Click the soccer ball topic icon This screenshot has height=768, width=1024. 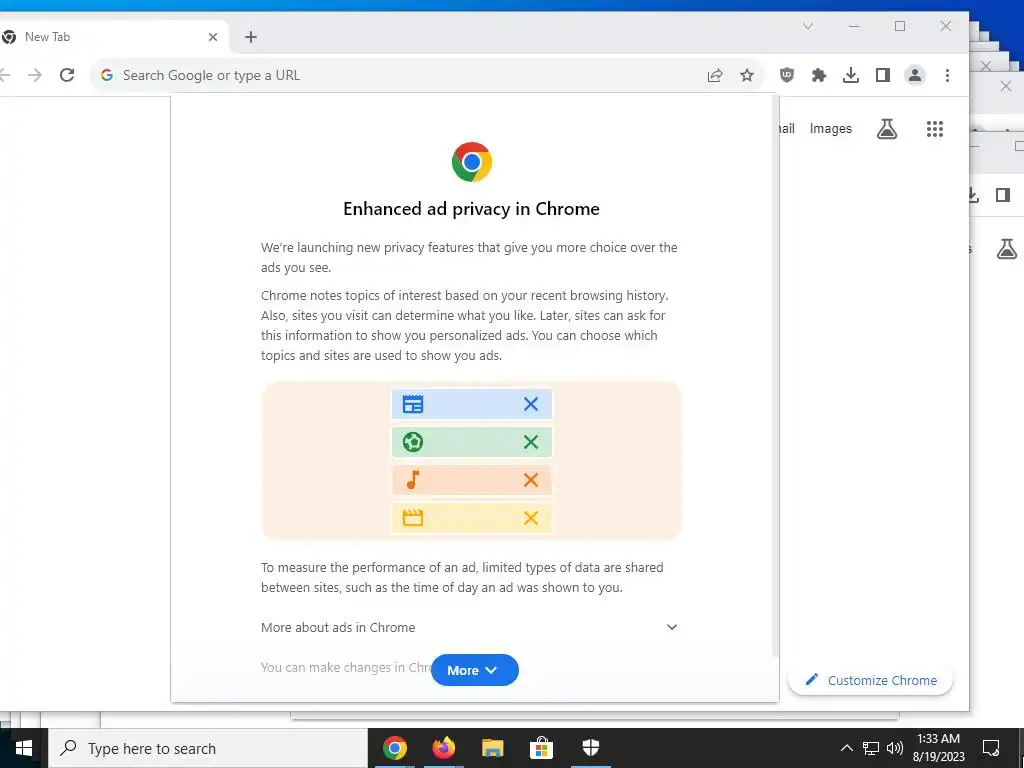click(413, 442)
